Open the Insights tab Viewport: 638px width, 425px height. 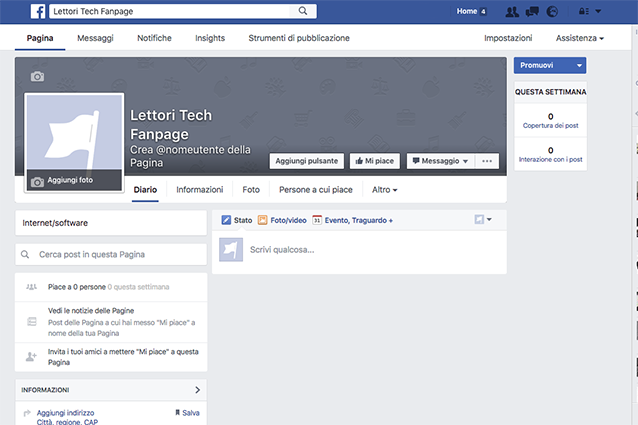point(210,38)
